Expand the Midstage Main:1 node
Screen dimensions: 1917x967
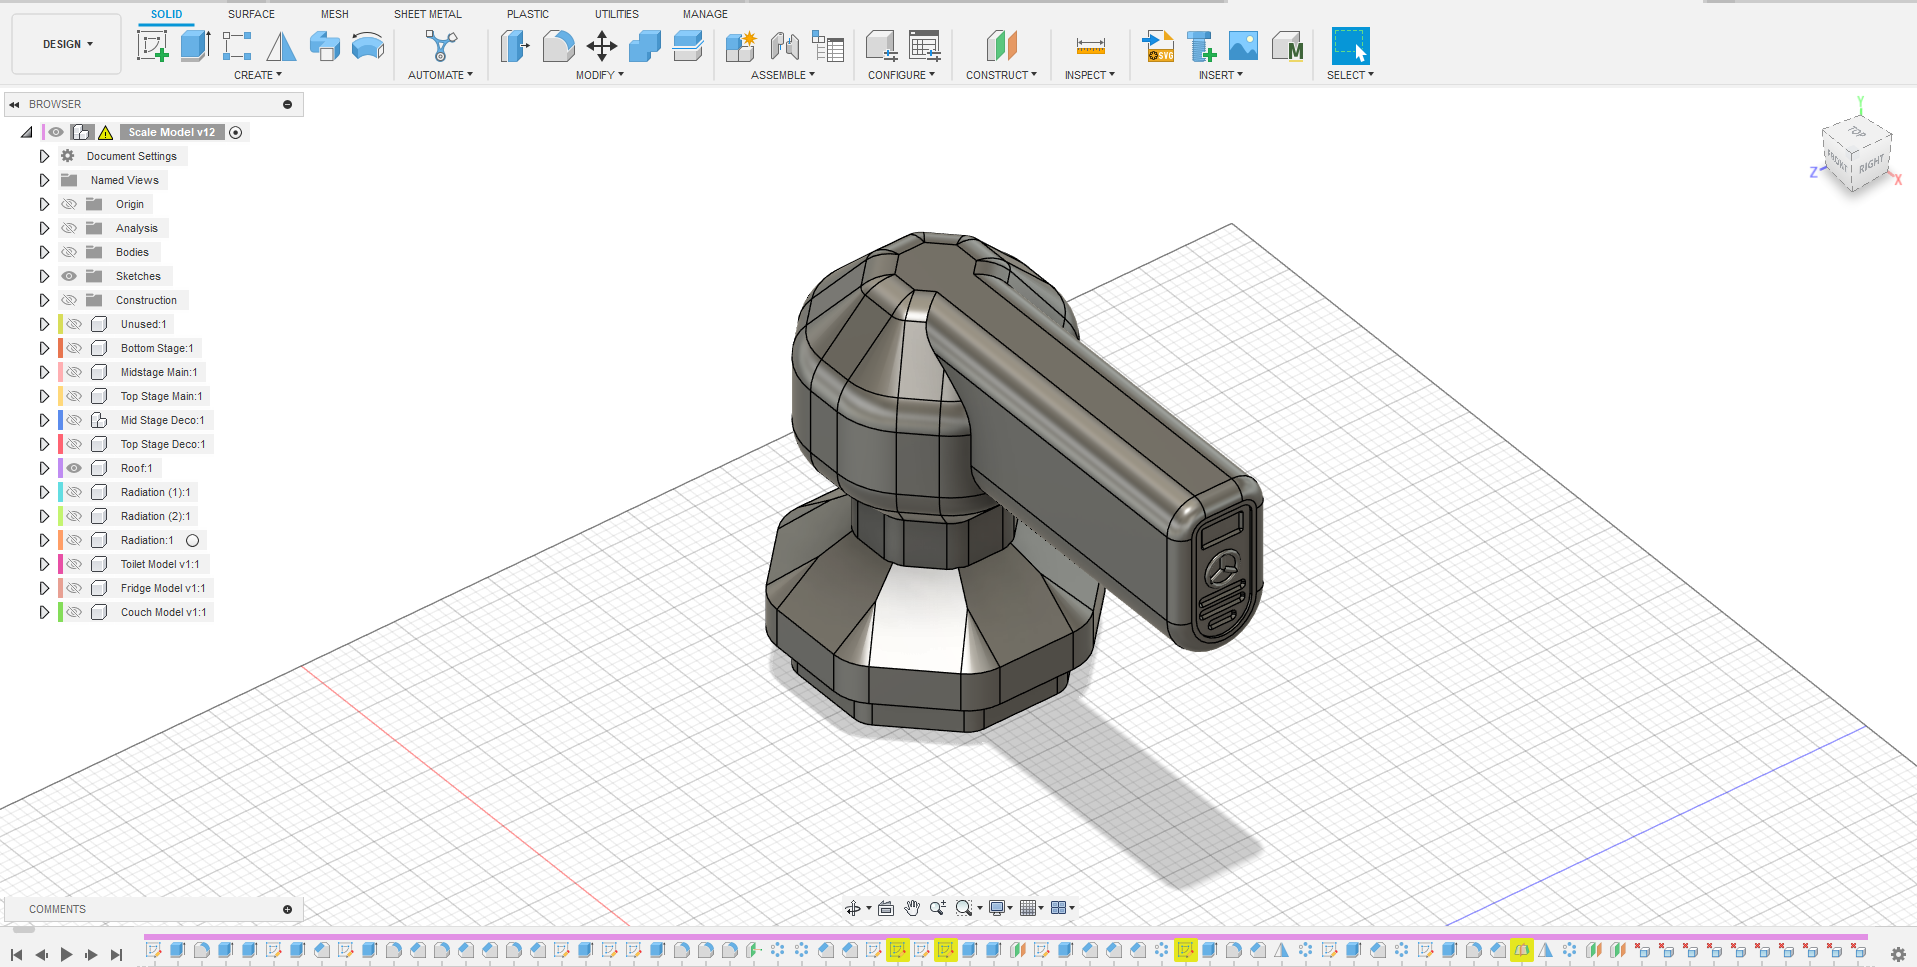point(44,372)
